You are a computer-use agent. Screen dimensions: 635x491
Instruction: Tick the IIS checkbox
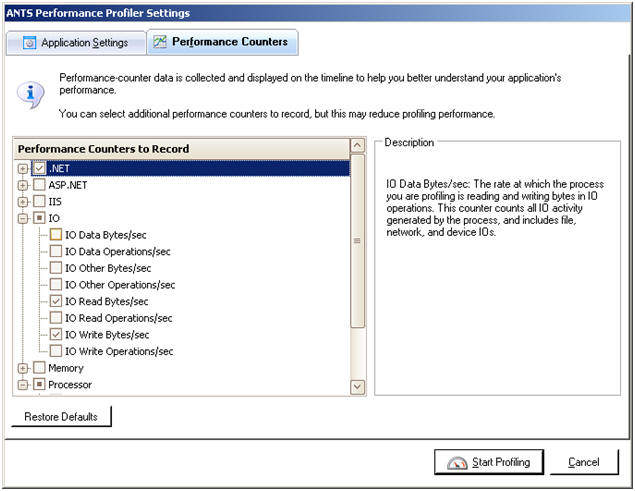[x=39, y=201]
